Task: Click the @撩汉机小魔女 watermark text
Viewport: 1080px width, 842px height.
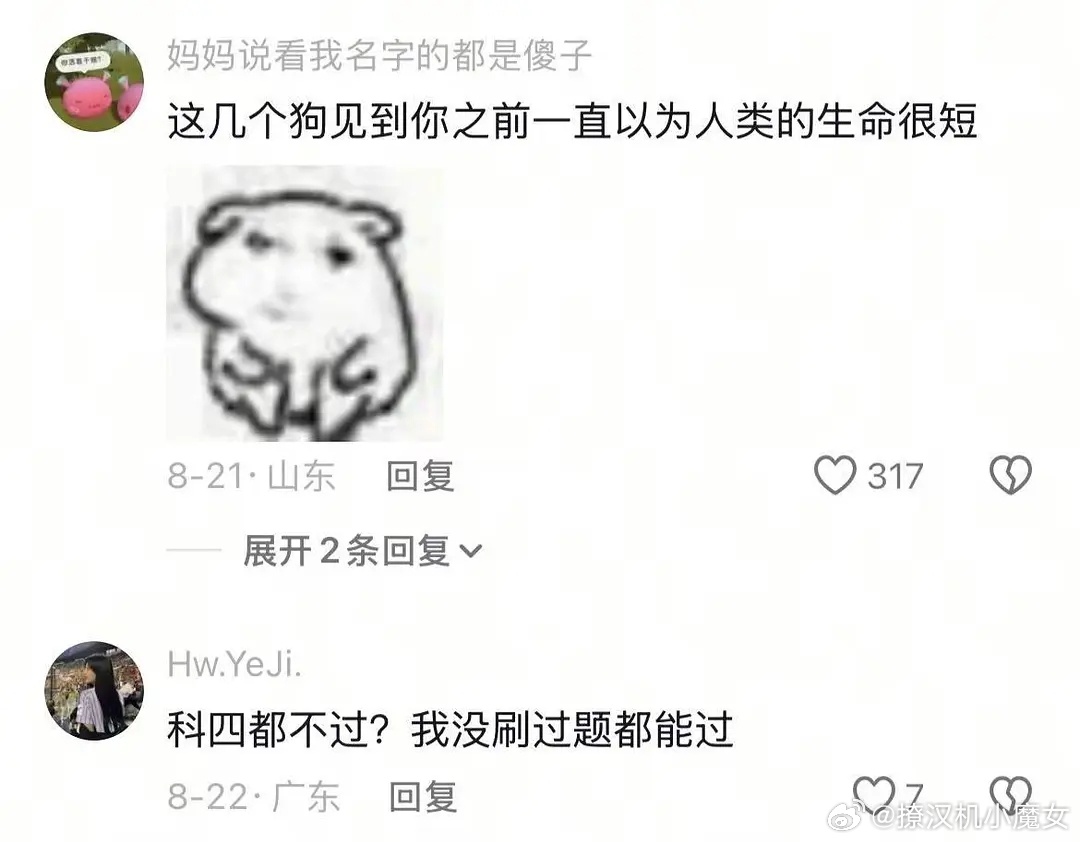Action: pos(970,818)
